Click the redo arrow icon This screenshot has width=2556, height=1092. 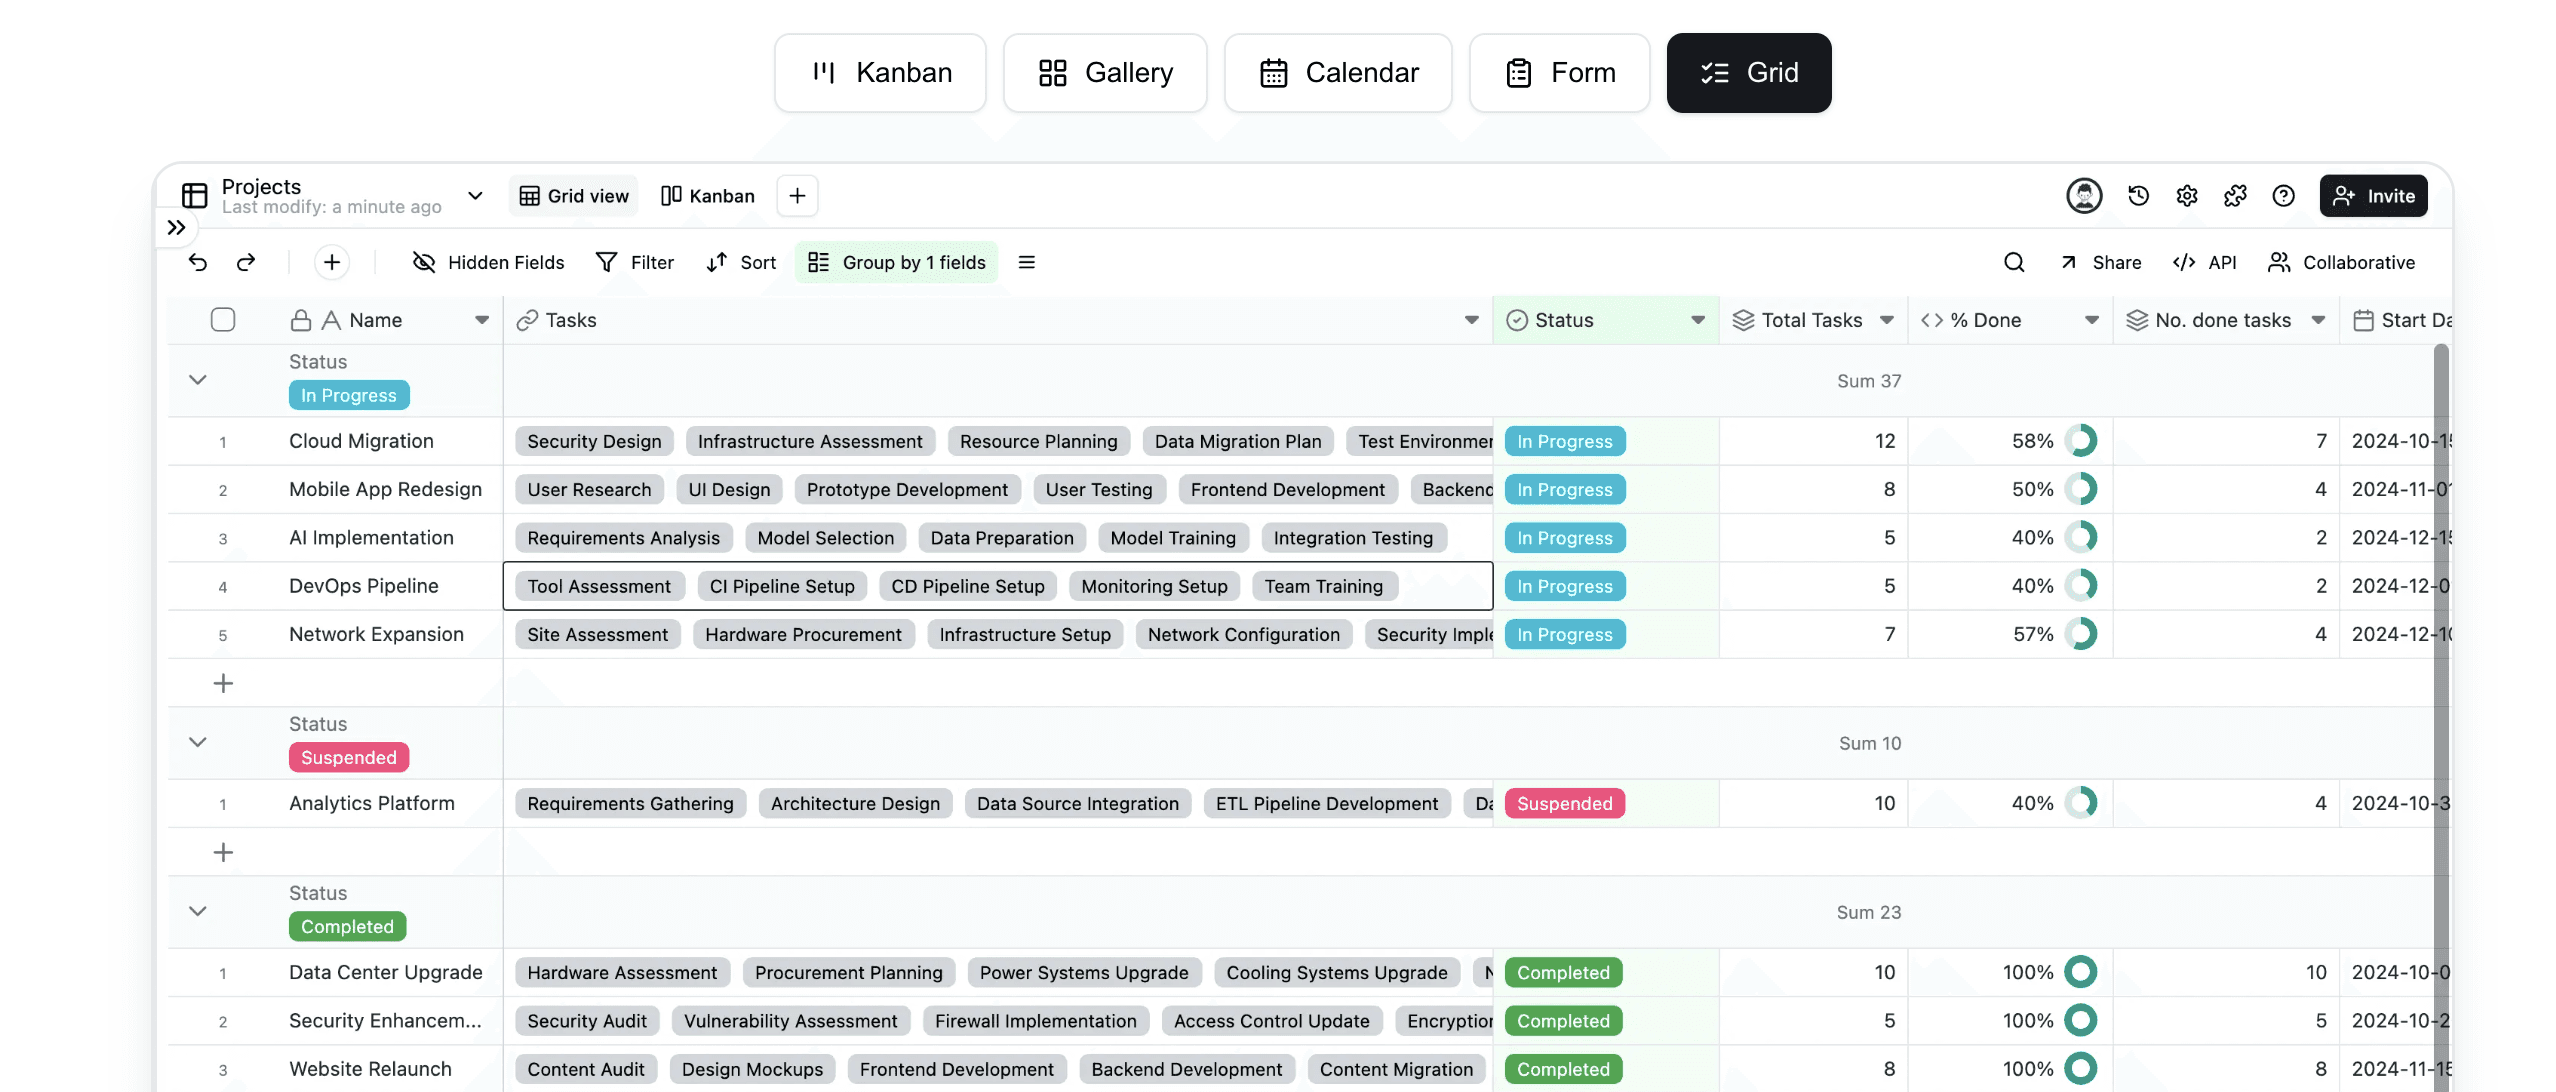point(246,262)
